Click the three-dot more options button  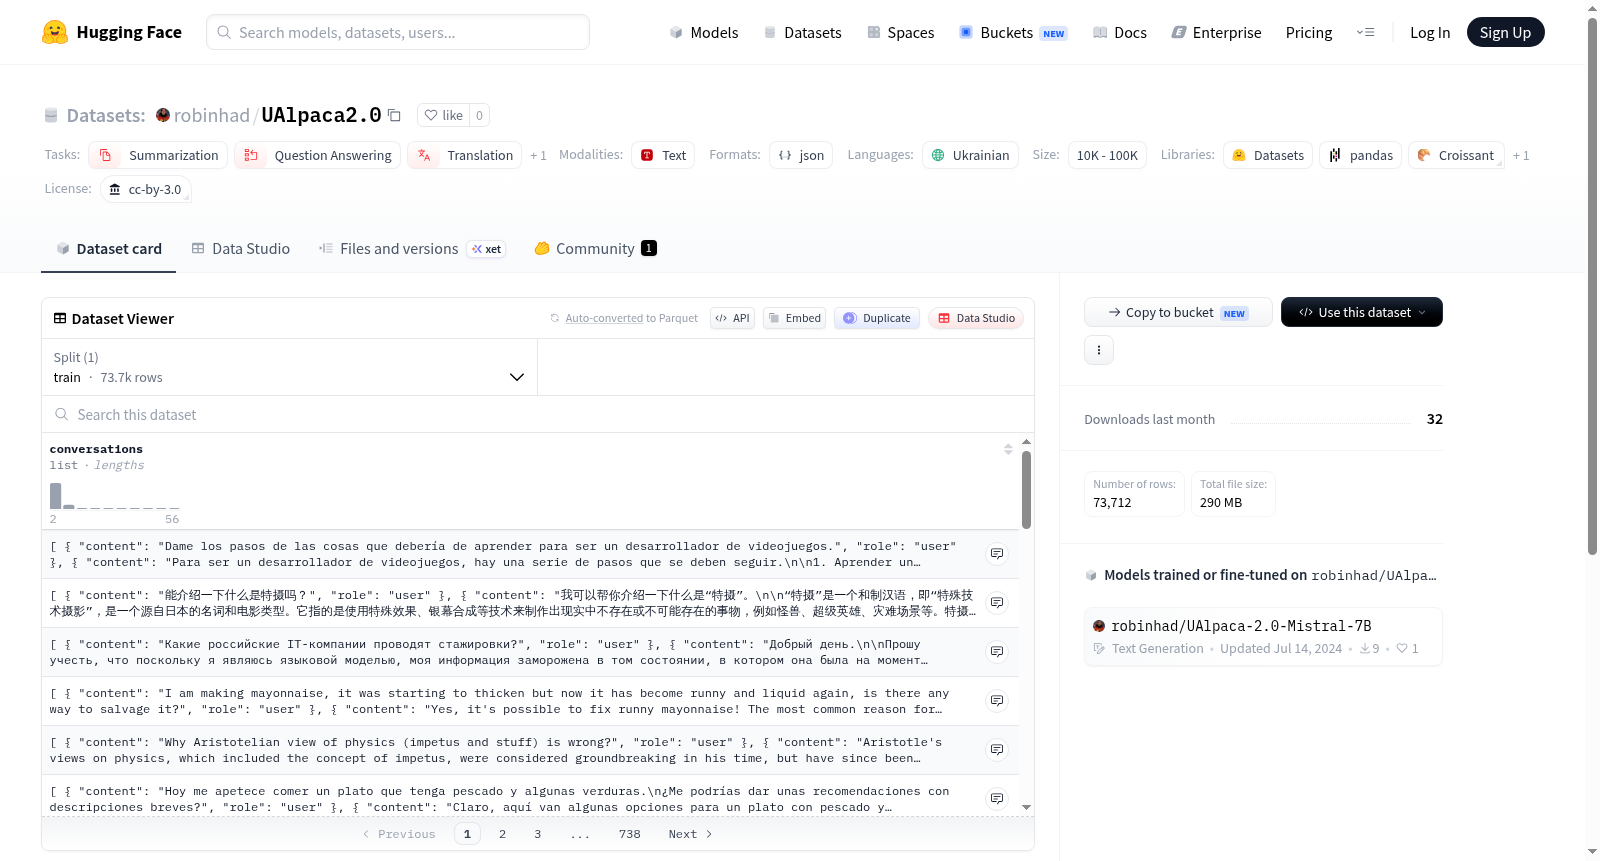(x=1099, y=350)
